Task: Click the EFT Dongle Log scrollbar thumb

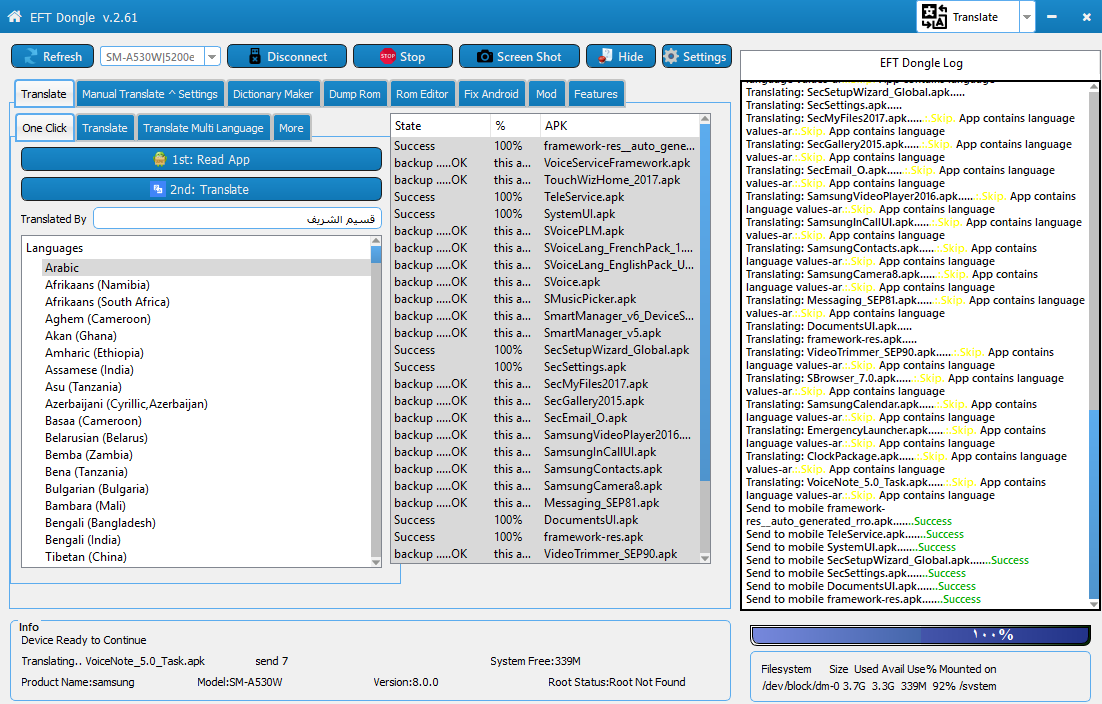Action: click(x=1094, y=502)
